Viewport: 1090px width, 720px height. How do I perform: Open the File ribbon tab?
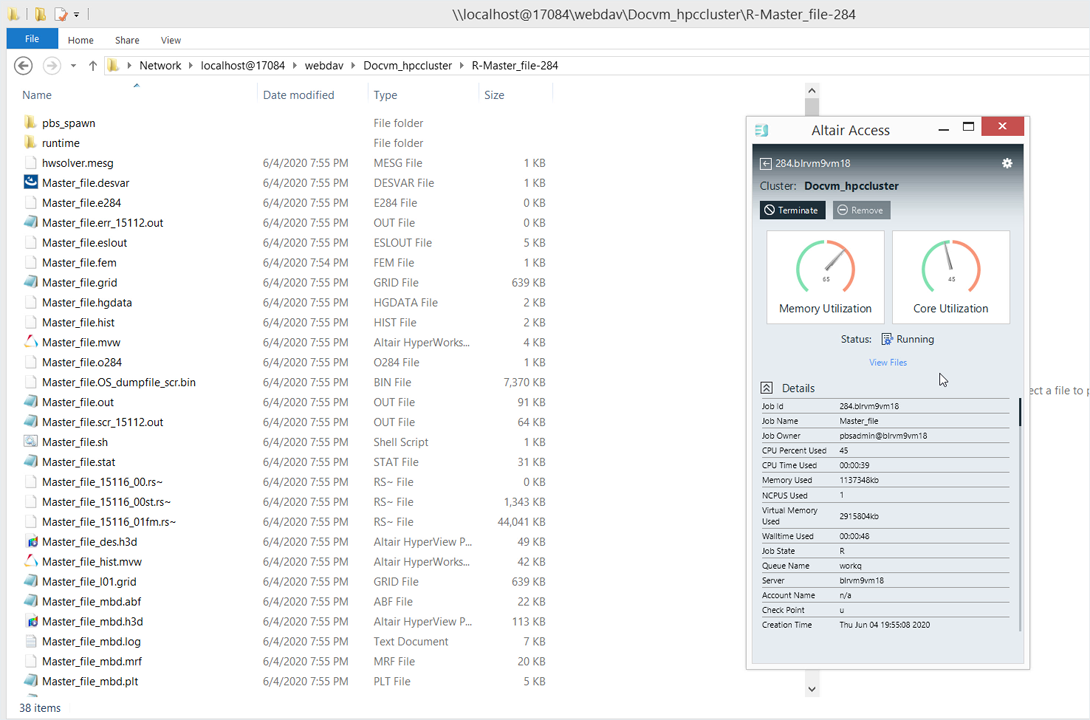coord(32,39)
